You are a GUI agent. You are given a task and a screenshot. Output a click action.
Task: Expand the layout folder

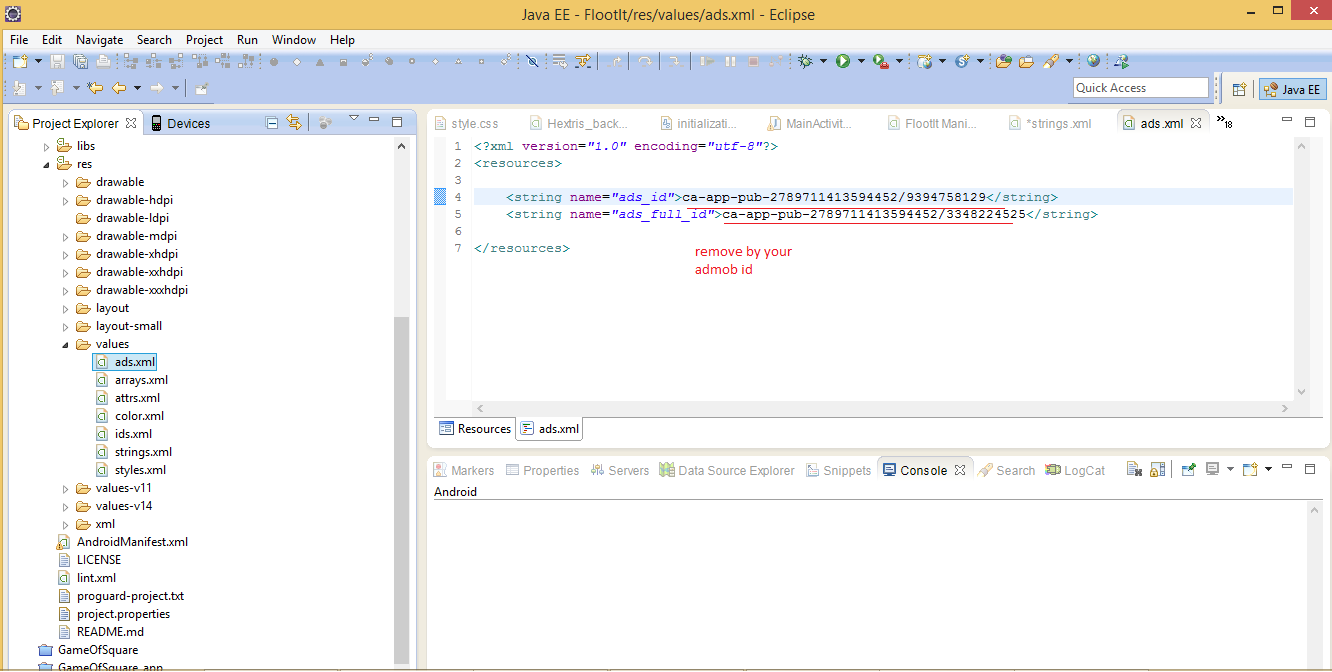[66, 308]
